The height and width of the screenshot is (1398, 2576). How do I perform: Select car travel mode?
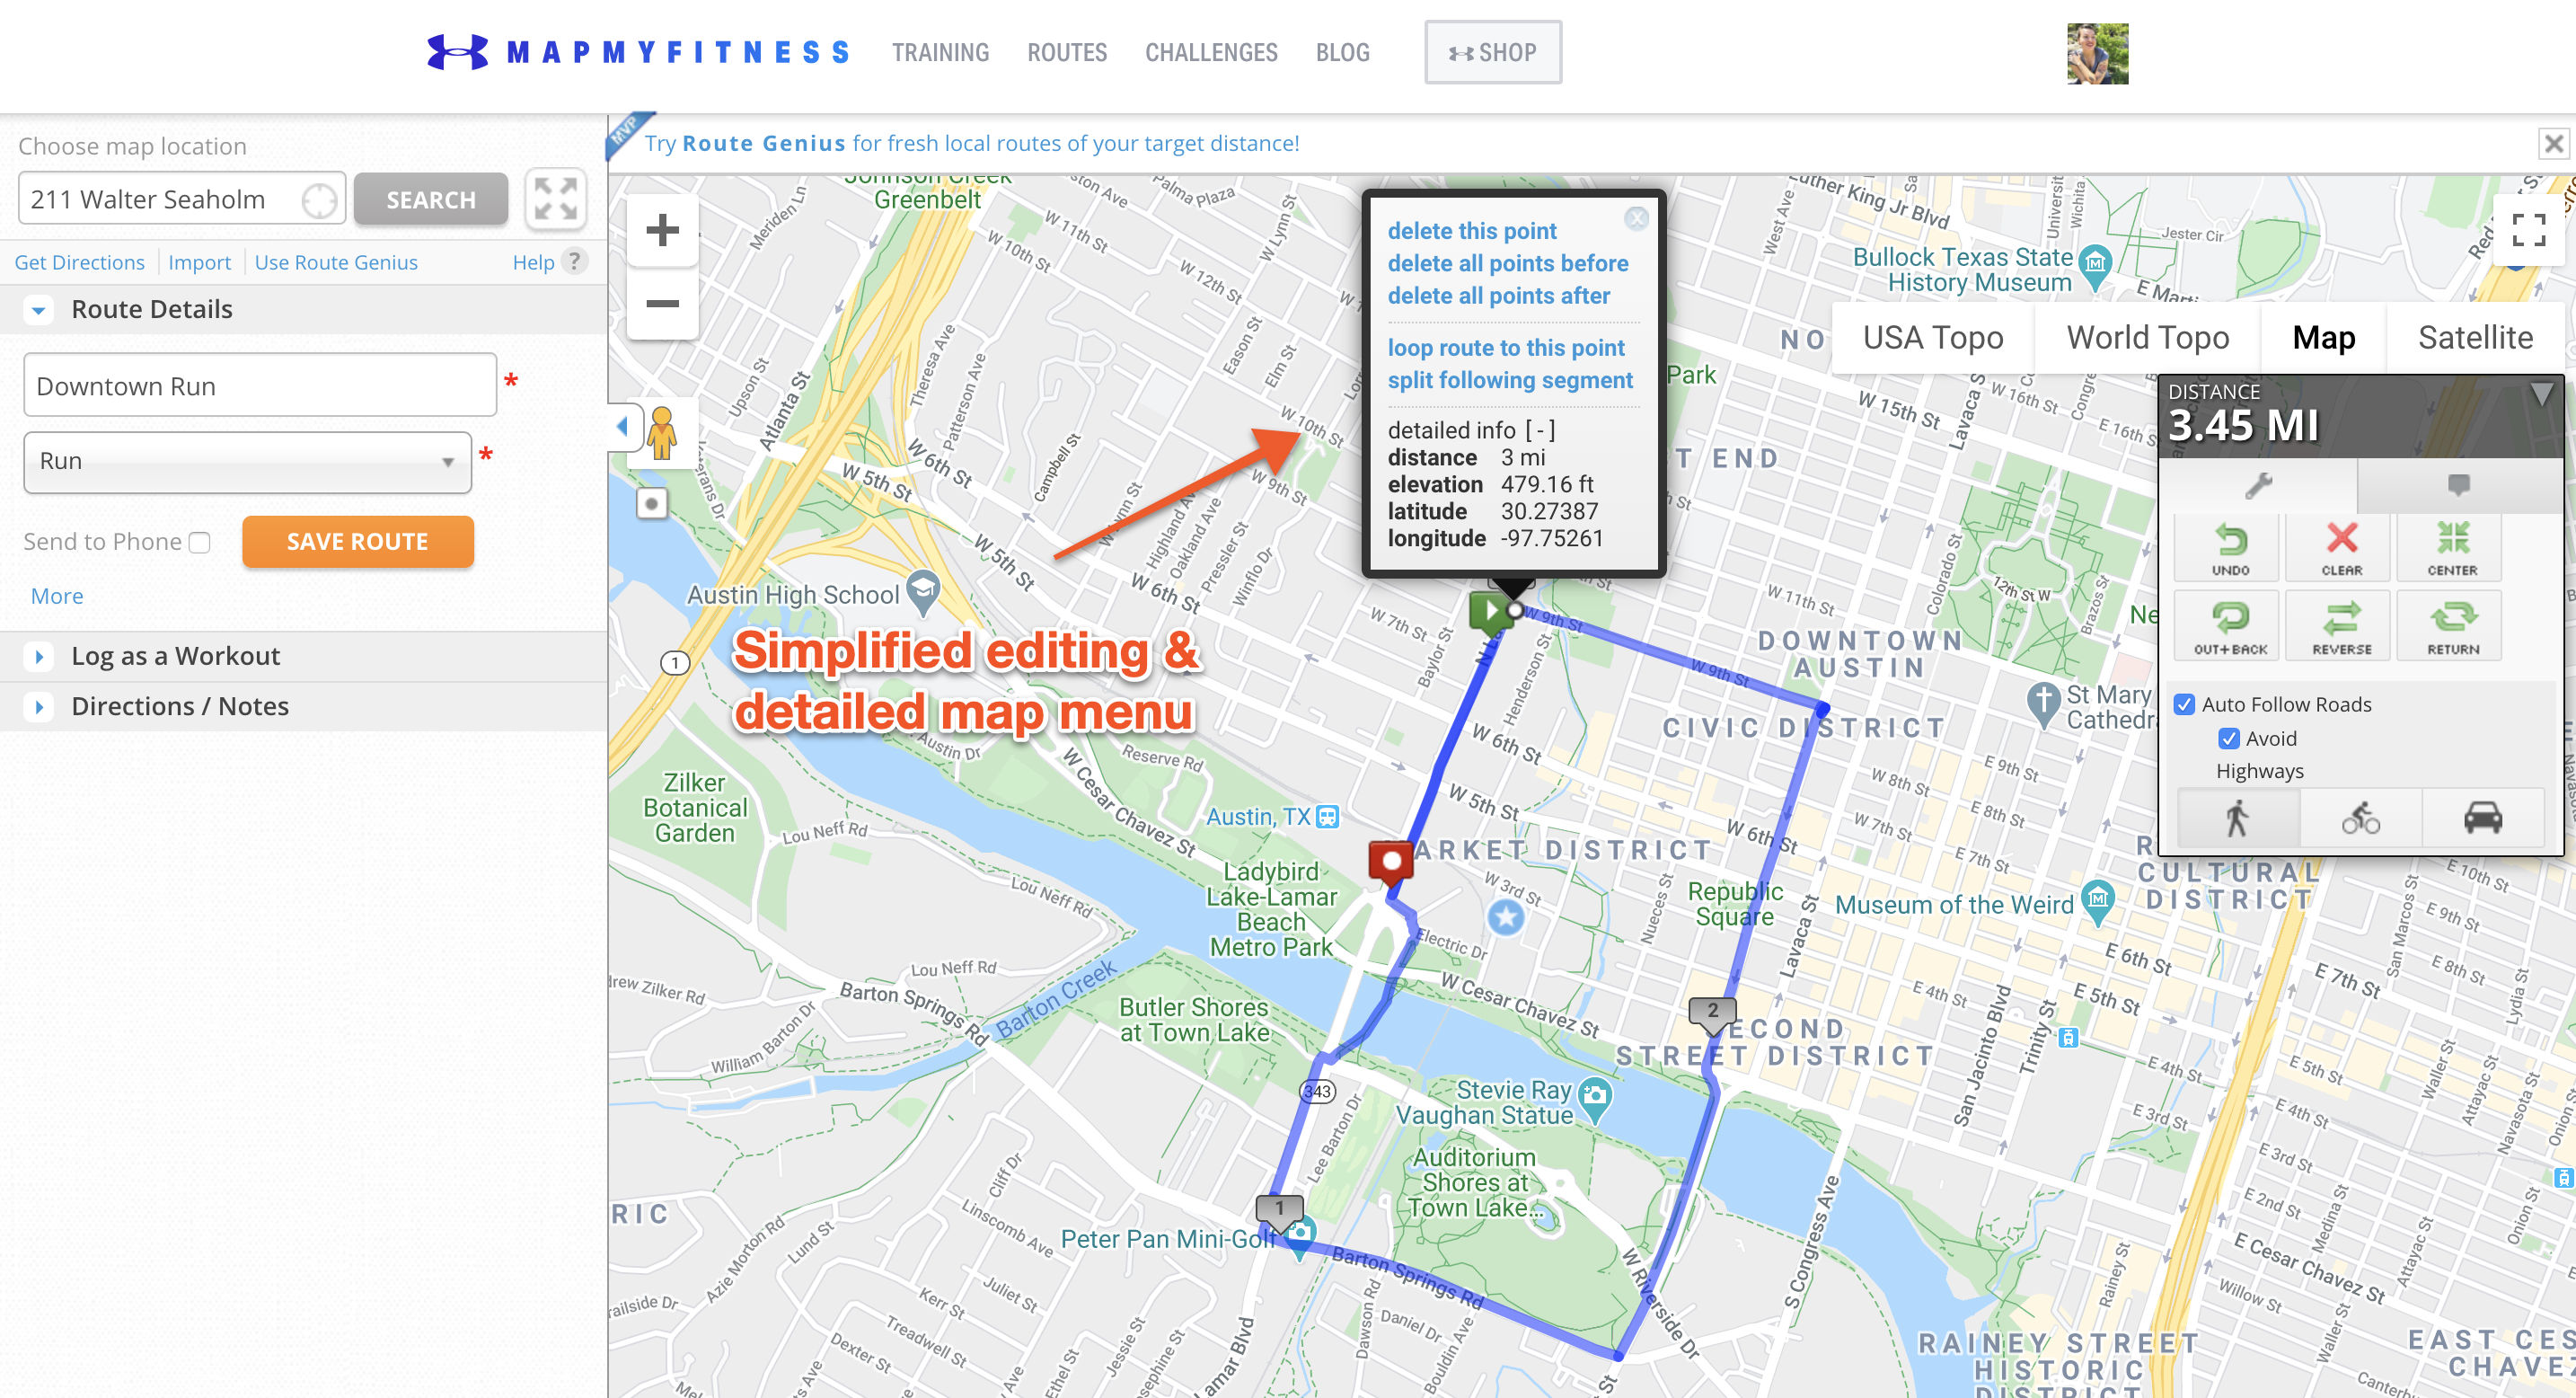click(2482, 818)
